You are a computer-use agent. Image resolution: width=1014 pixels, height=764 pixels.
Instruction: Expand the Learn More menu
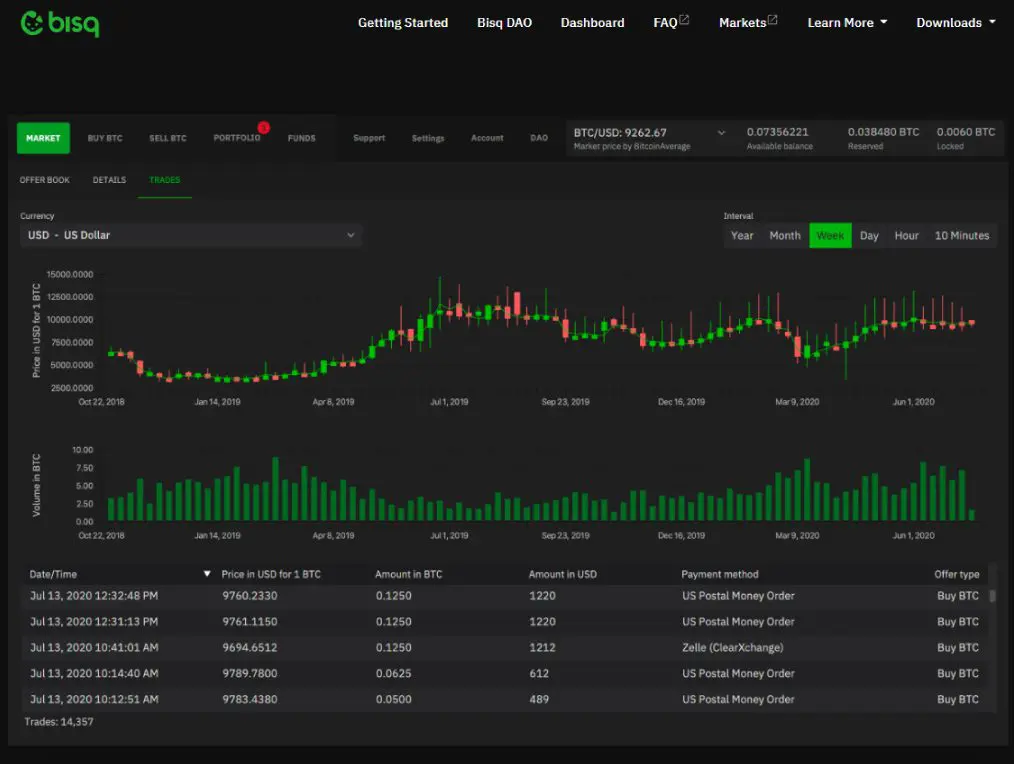point(847,23)
